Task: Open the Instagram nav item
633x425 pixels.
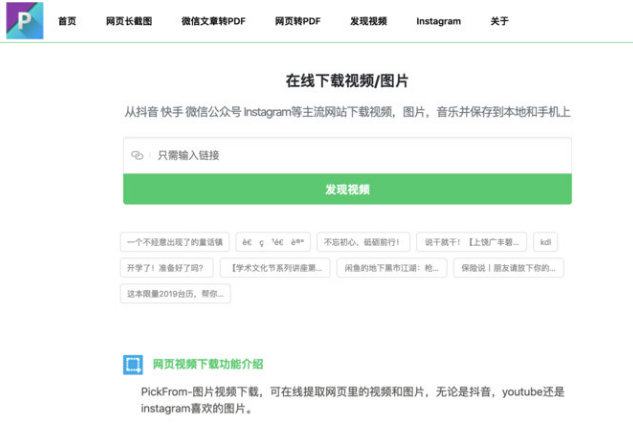Action: pos(438,21)
